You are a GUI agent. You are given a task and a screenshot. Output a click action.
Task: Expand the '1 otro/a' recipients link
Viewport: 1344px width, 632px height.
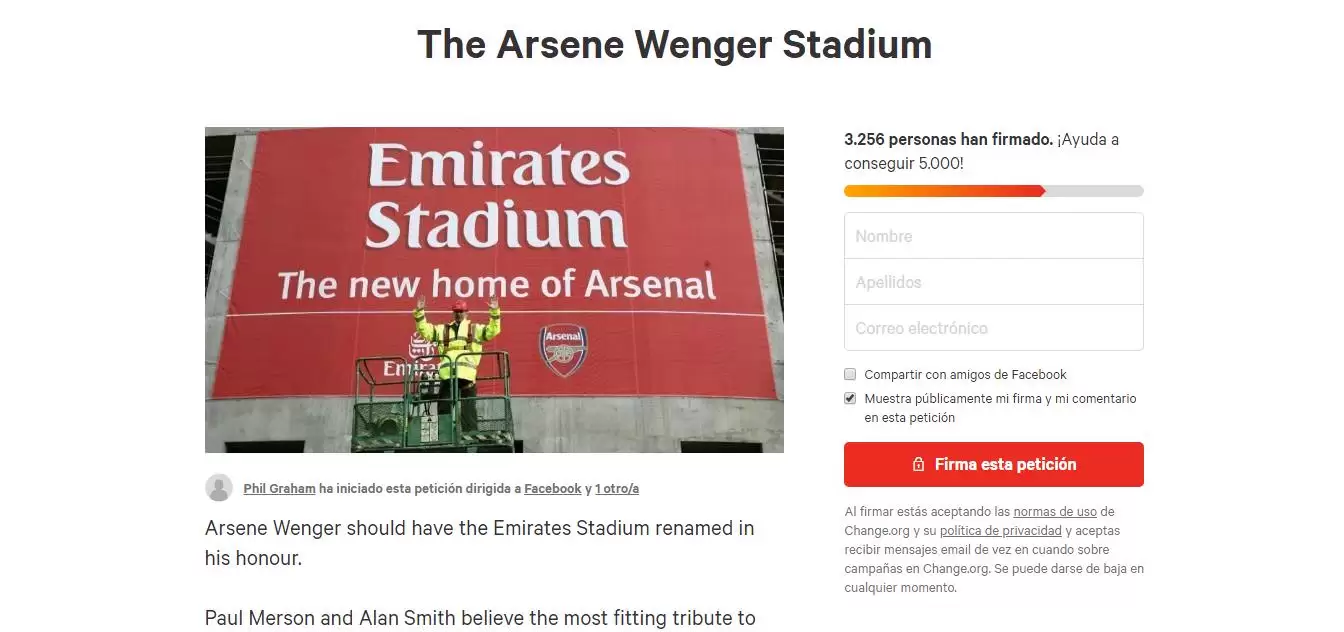click(x=616, y=489)
